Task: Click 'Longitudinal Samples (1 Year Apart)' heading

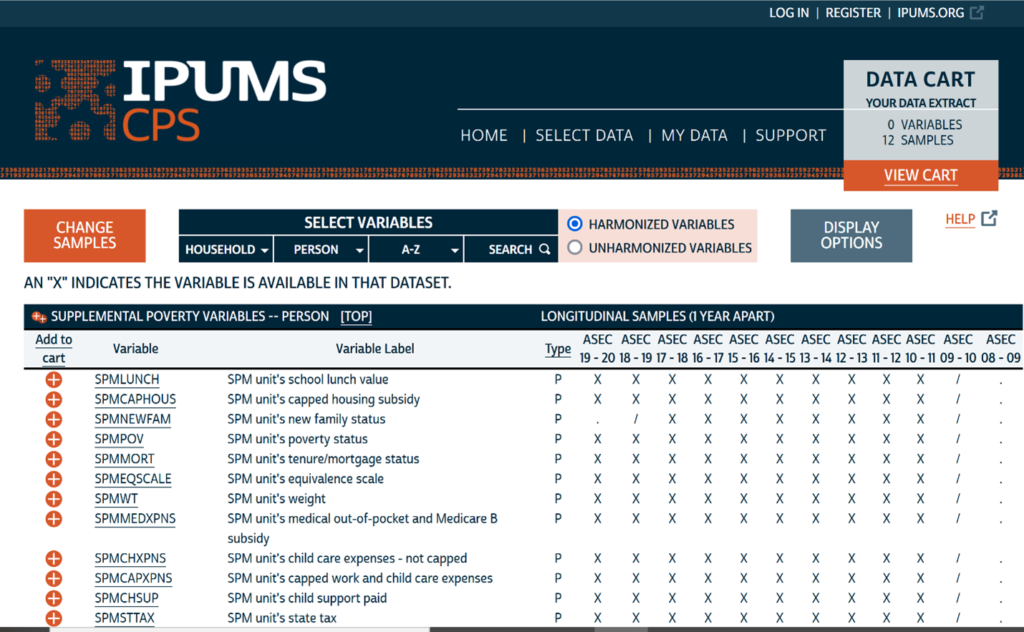Action: pos(658,317)
